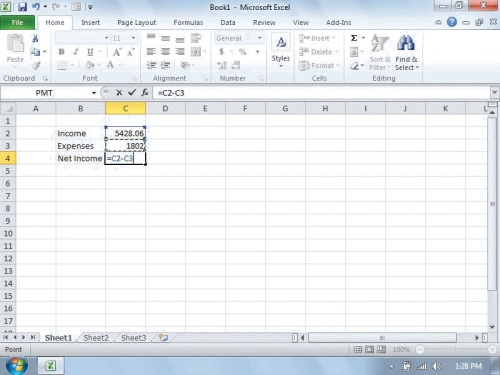Image resolution: width=500 pixels, height=375 pixels.
Task: Open Sort & Filter menu
Action: click(x=380, y=52)
